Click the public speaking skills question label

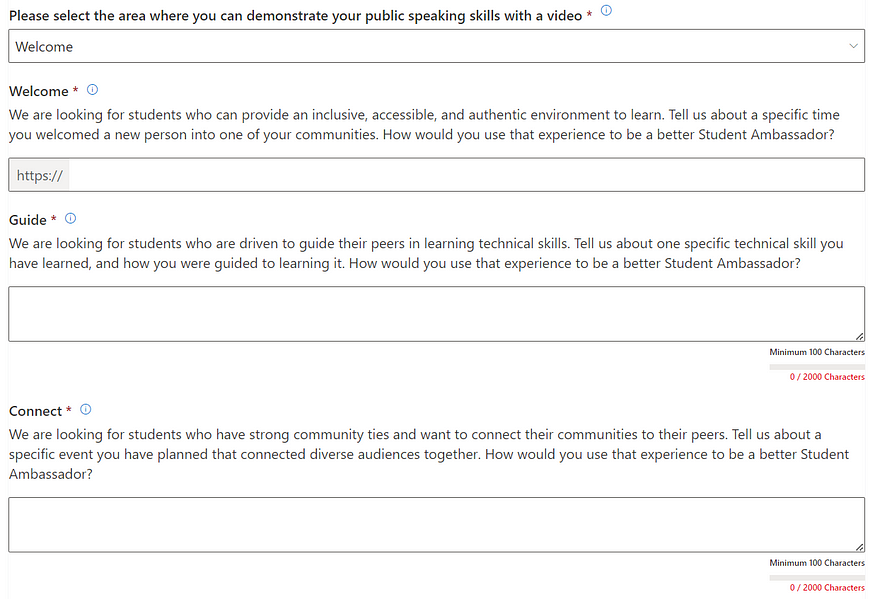pyautogui.click(x=296, y=16)
